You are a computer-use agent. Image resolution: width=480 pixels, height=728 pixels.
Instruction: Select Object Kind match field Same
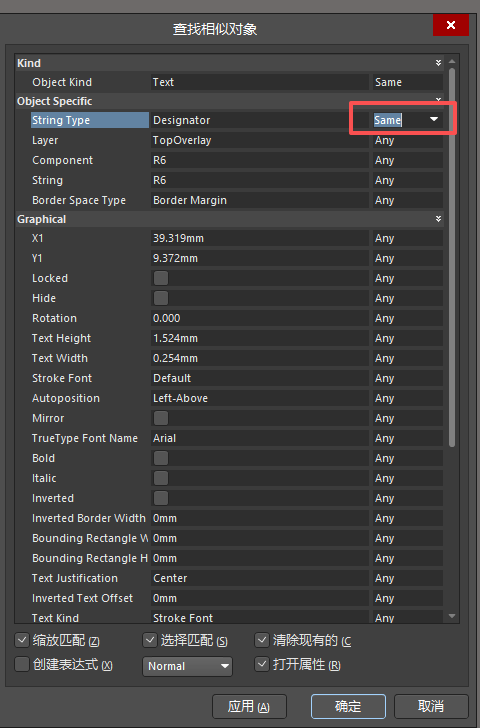pyautogui.click(x=408, y=82)
